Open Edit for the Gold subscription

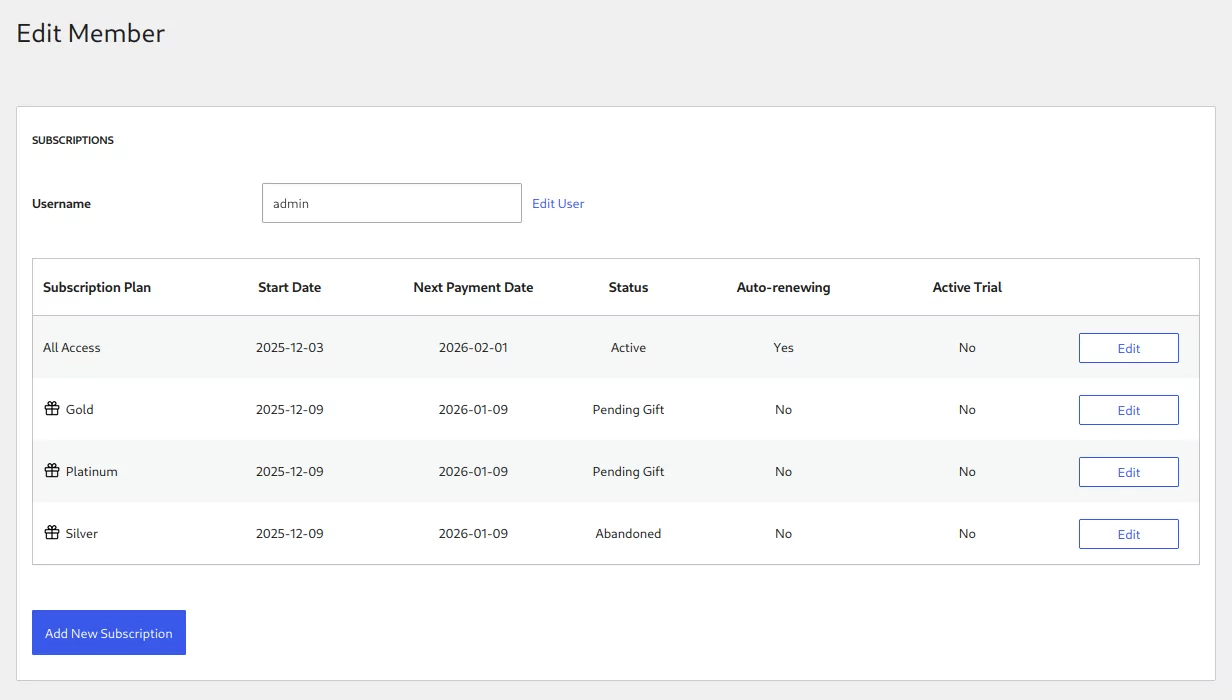pos(1128,410)
